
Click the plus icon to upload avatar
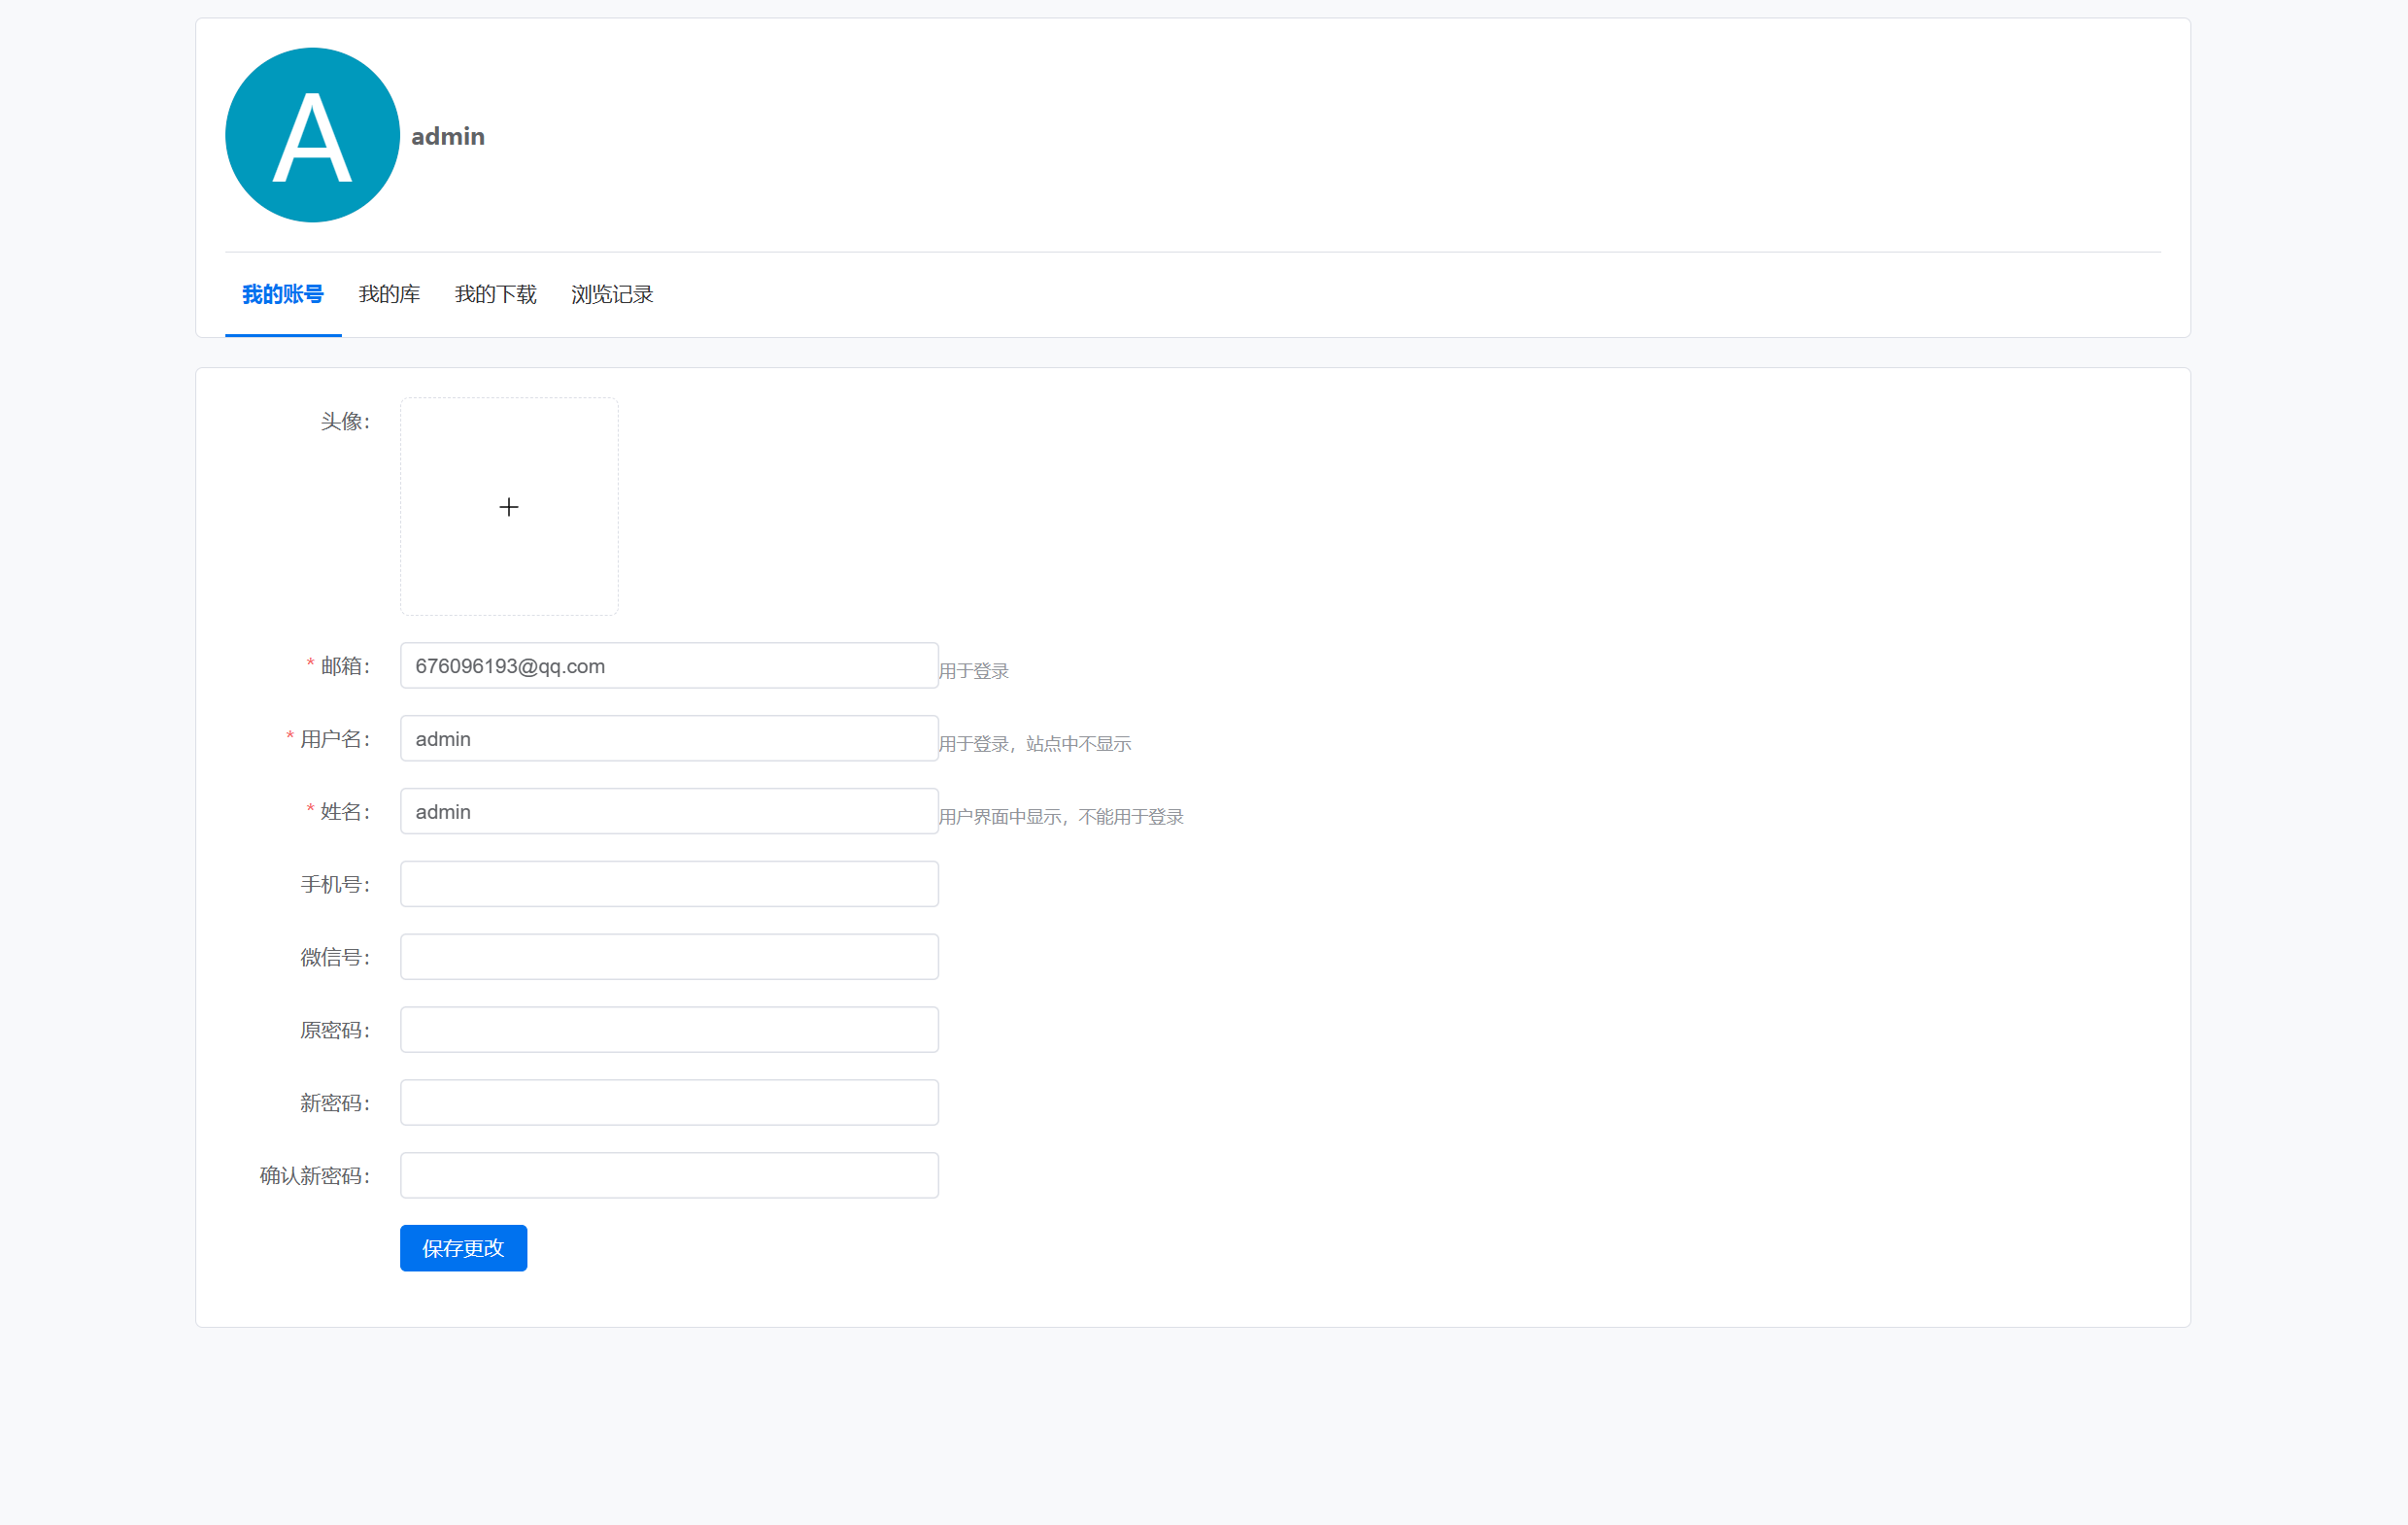pos(509,507)
